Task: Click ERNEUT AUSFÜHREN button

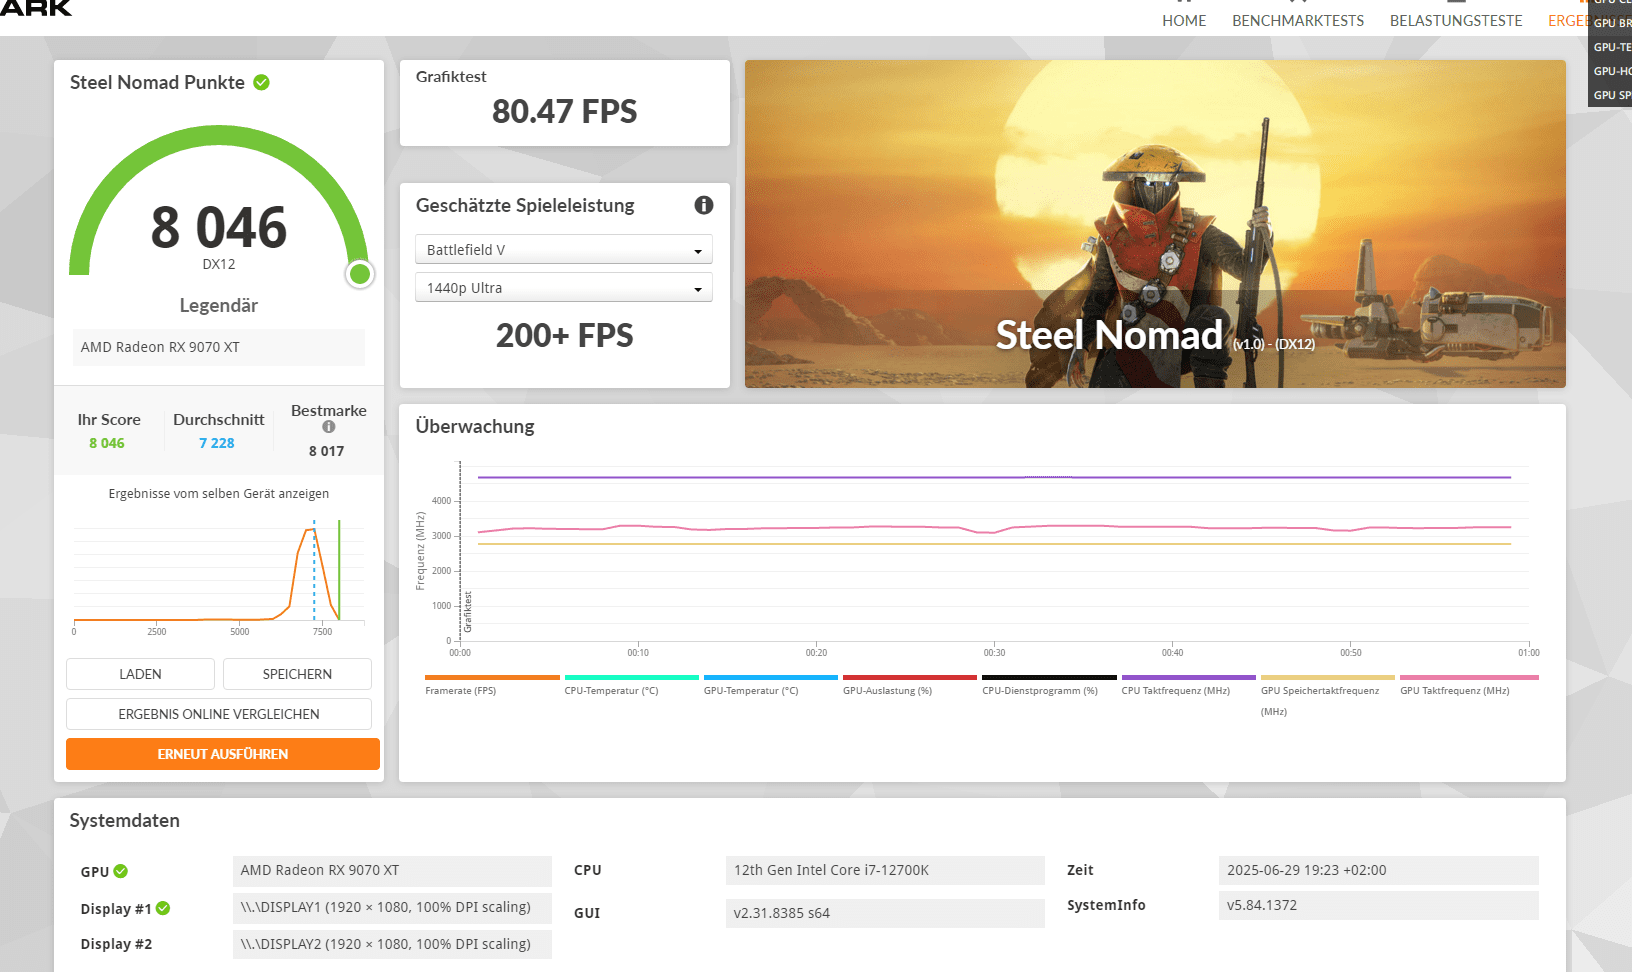Action: pyautogui.click(x=223, y=754)
